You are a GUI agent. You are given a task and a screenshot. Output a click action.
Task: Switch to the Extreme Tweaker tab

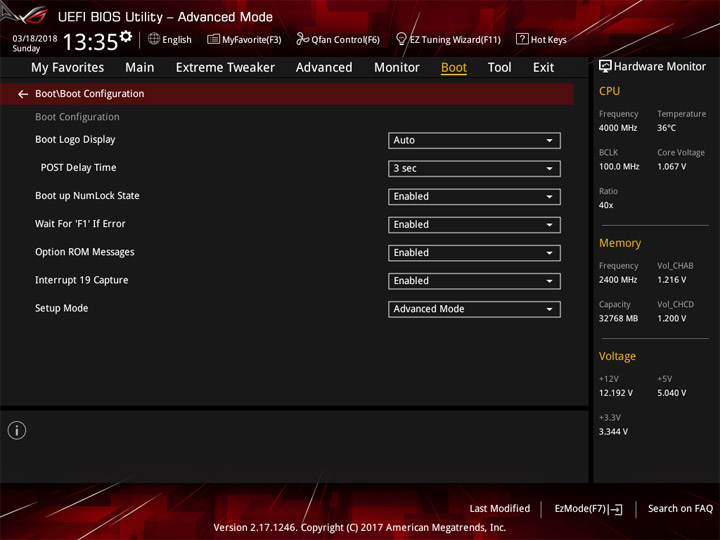tap(225, 68)
